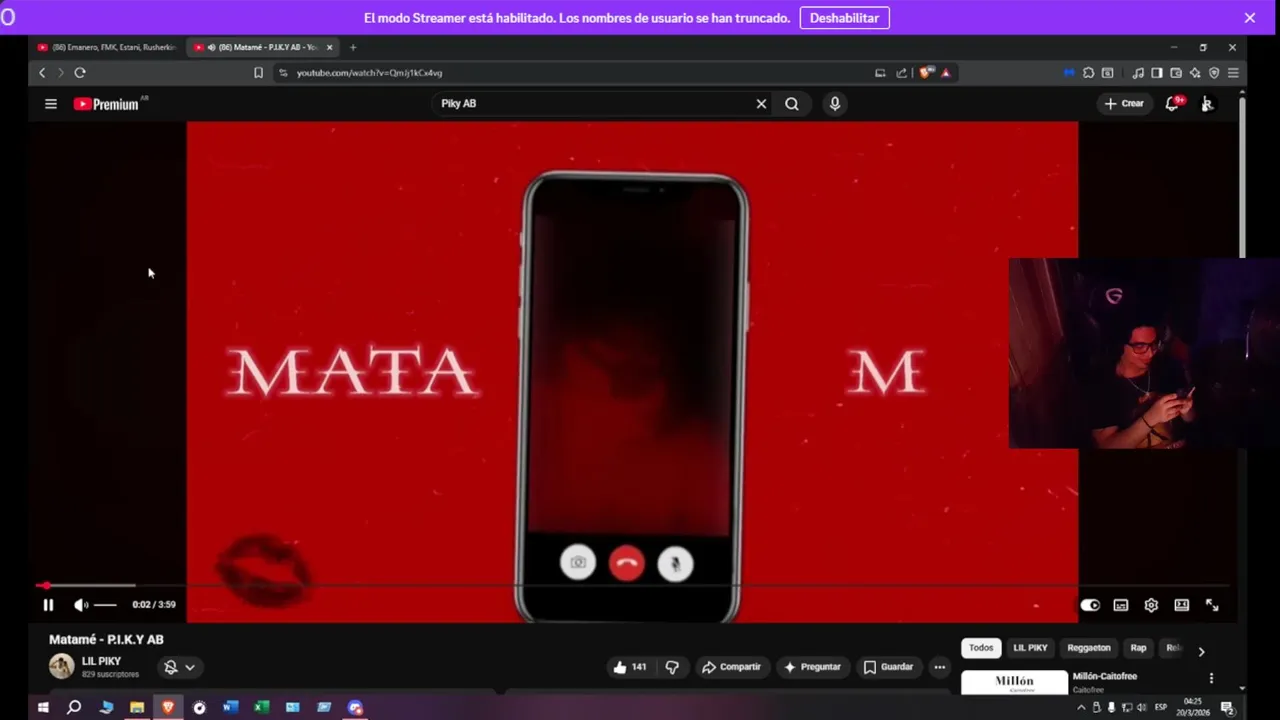Image resolution: width=1280 pixels, height=720 pixels.
Task: Seek along the red video progress bar
Action: [x=635, y=586]
